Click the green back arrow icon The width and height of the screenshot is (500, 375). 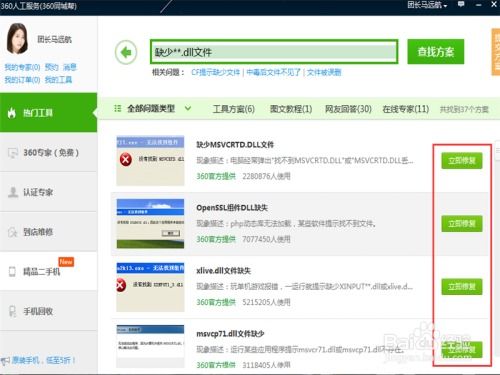coord(126,52)
